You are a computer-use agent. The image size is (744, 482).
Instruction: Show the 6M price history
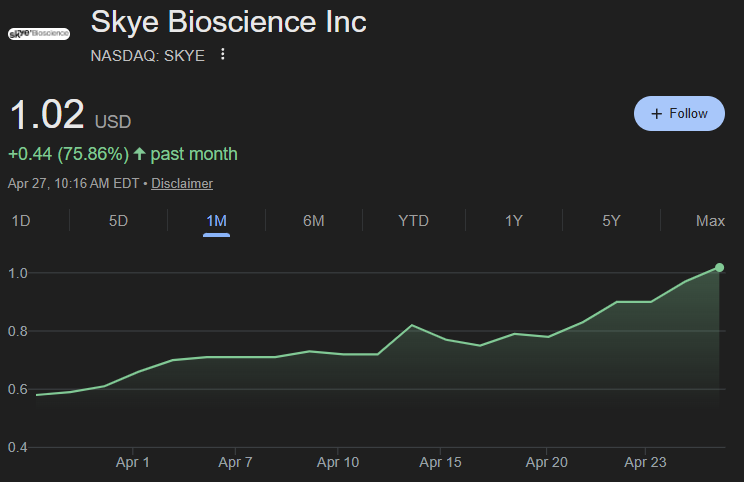pyautogui.click(x=314, y=221)
